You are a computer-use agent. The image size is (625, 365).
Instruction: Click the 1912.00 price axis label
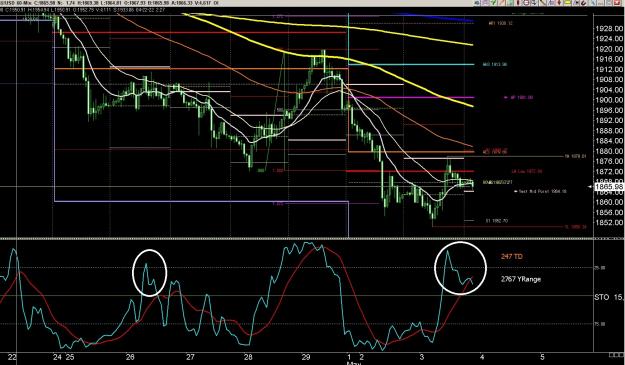click(609, 69)
